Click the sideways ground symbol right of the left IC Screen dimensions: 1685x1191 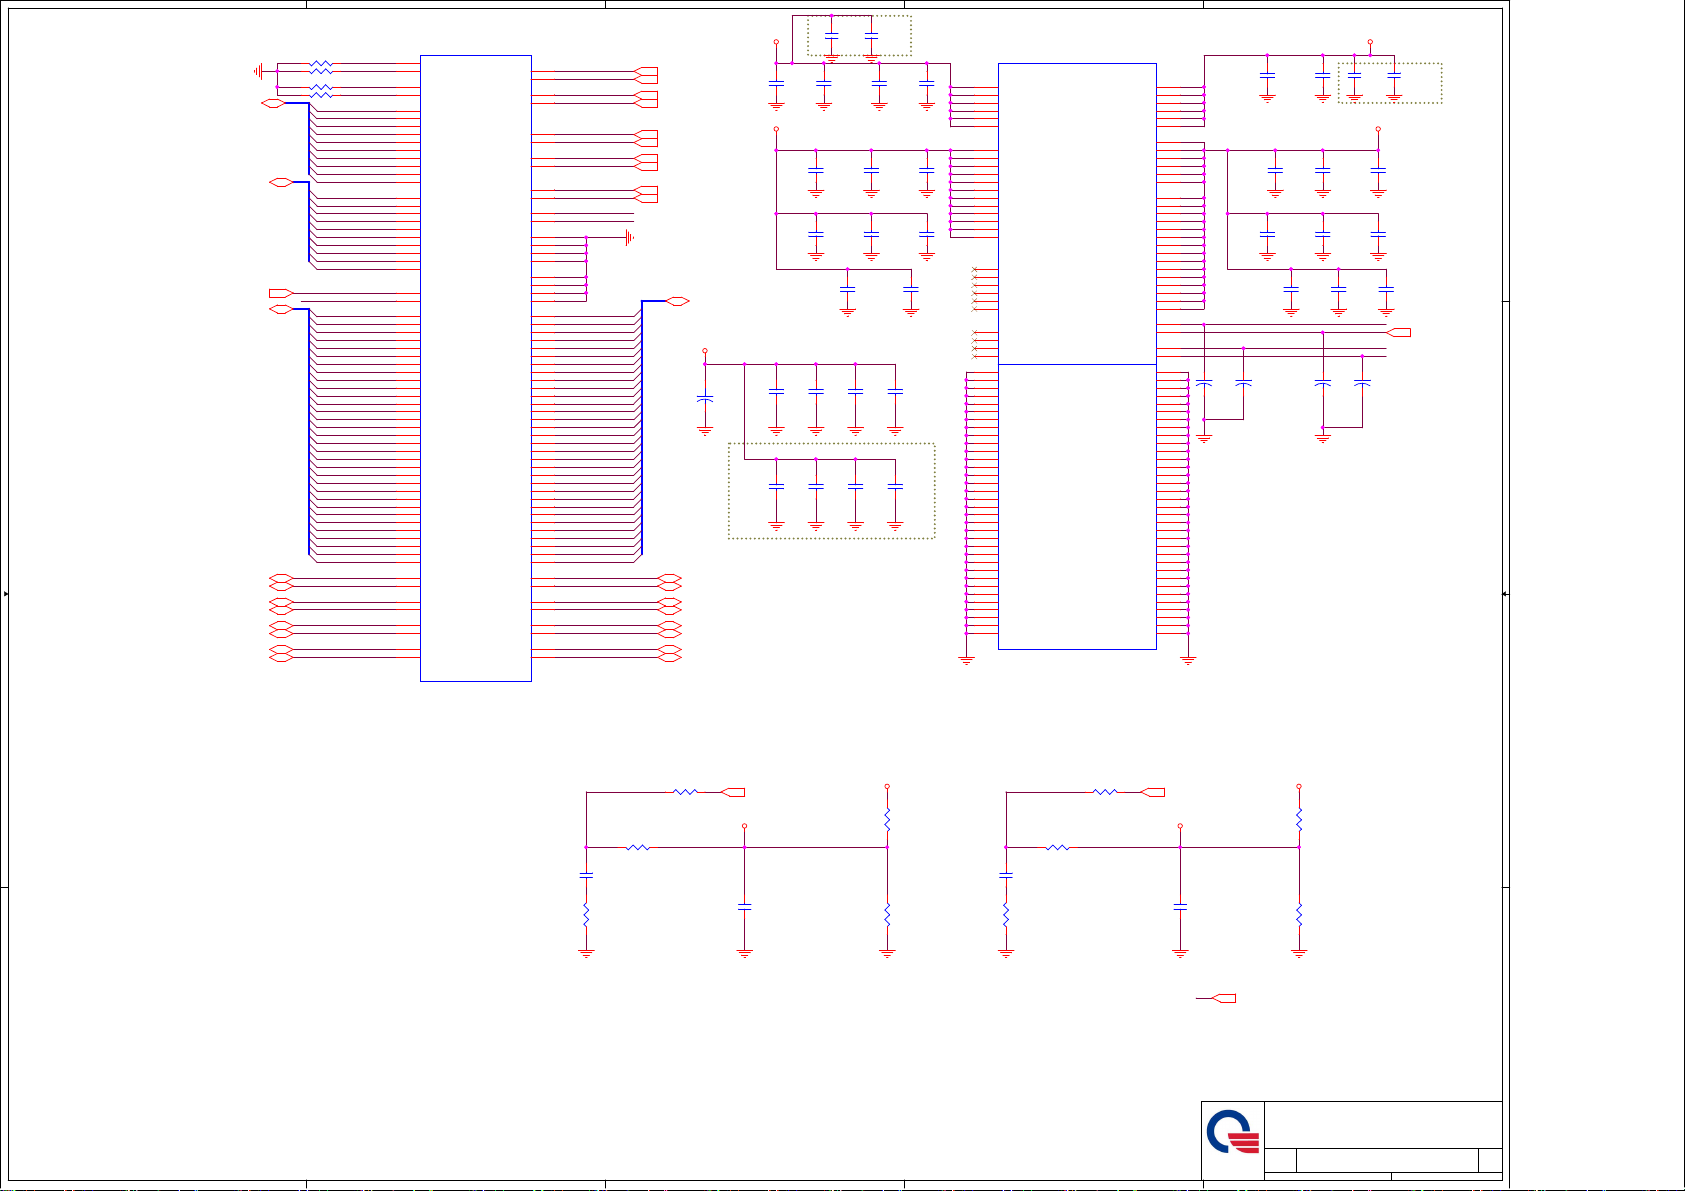click(628, 238)
